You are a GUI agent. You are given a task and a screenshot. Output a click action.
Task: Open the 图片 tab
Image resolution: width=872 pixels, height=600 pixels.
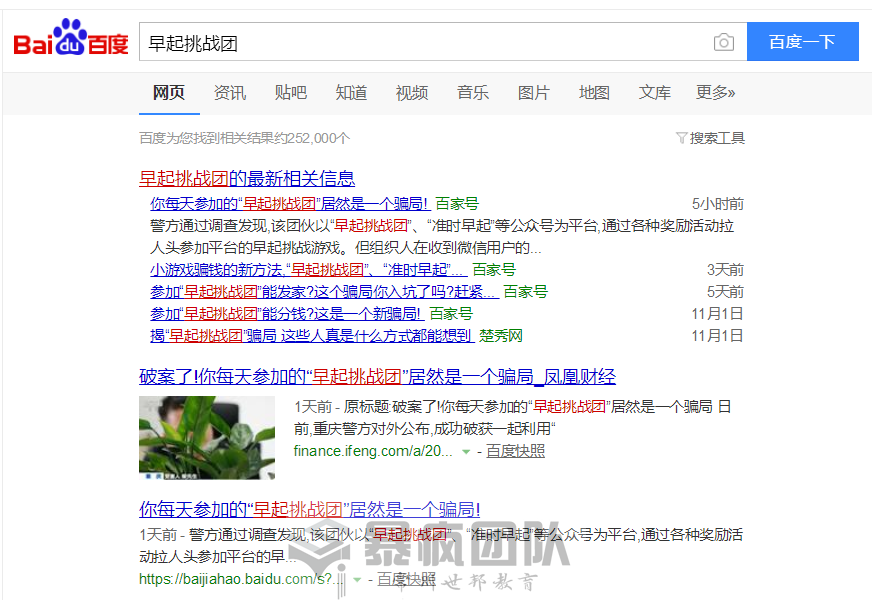533,93
